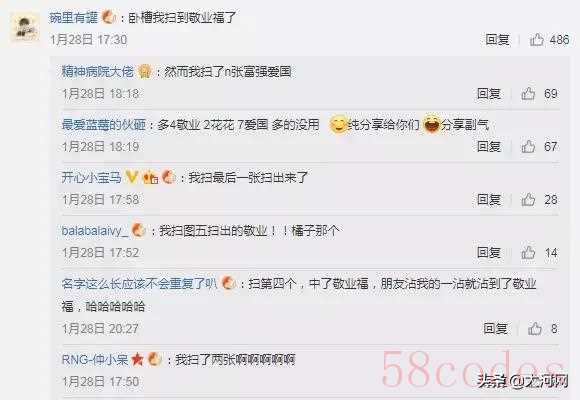Open 名字这么长应该不会重复了叭 profile

139,284
